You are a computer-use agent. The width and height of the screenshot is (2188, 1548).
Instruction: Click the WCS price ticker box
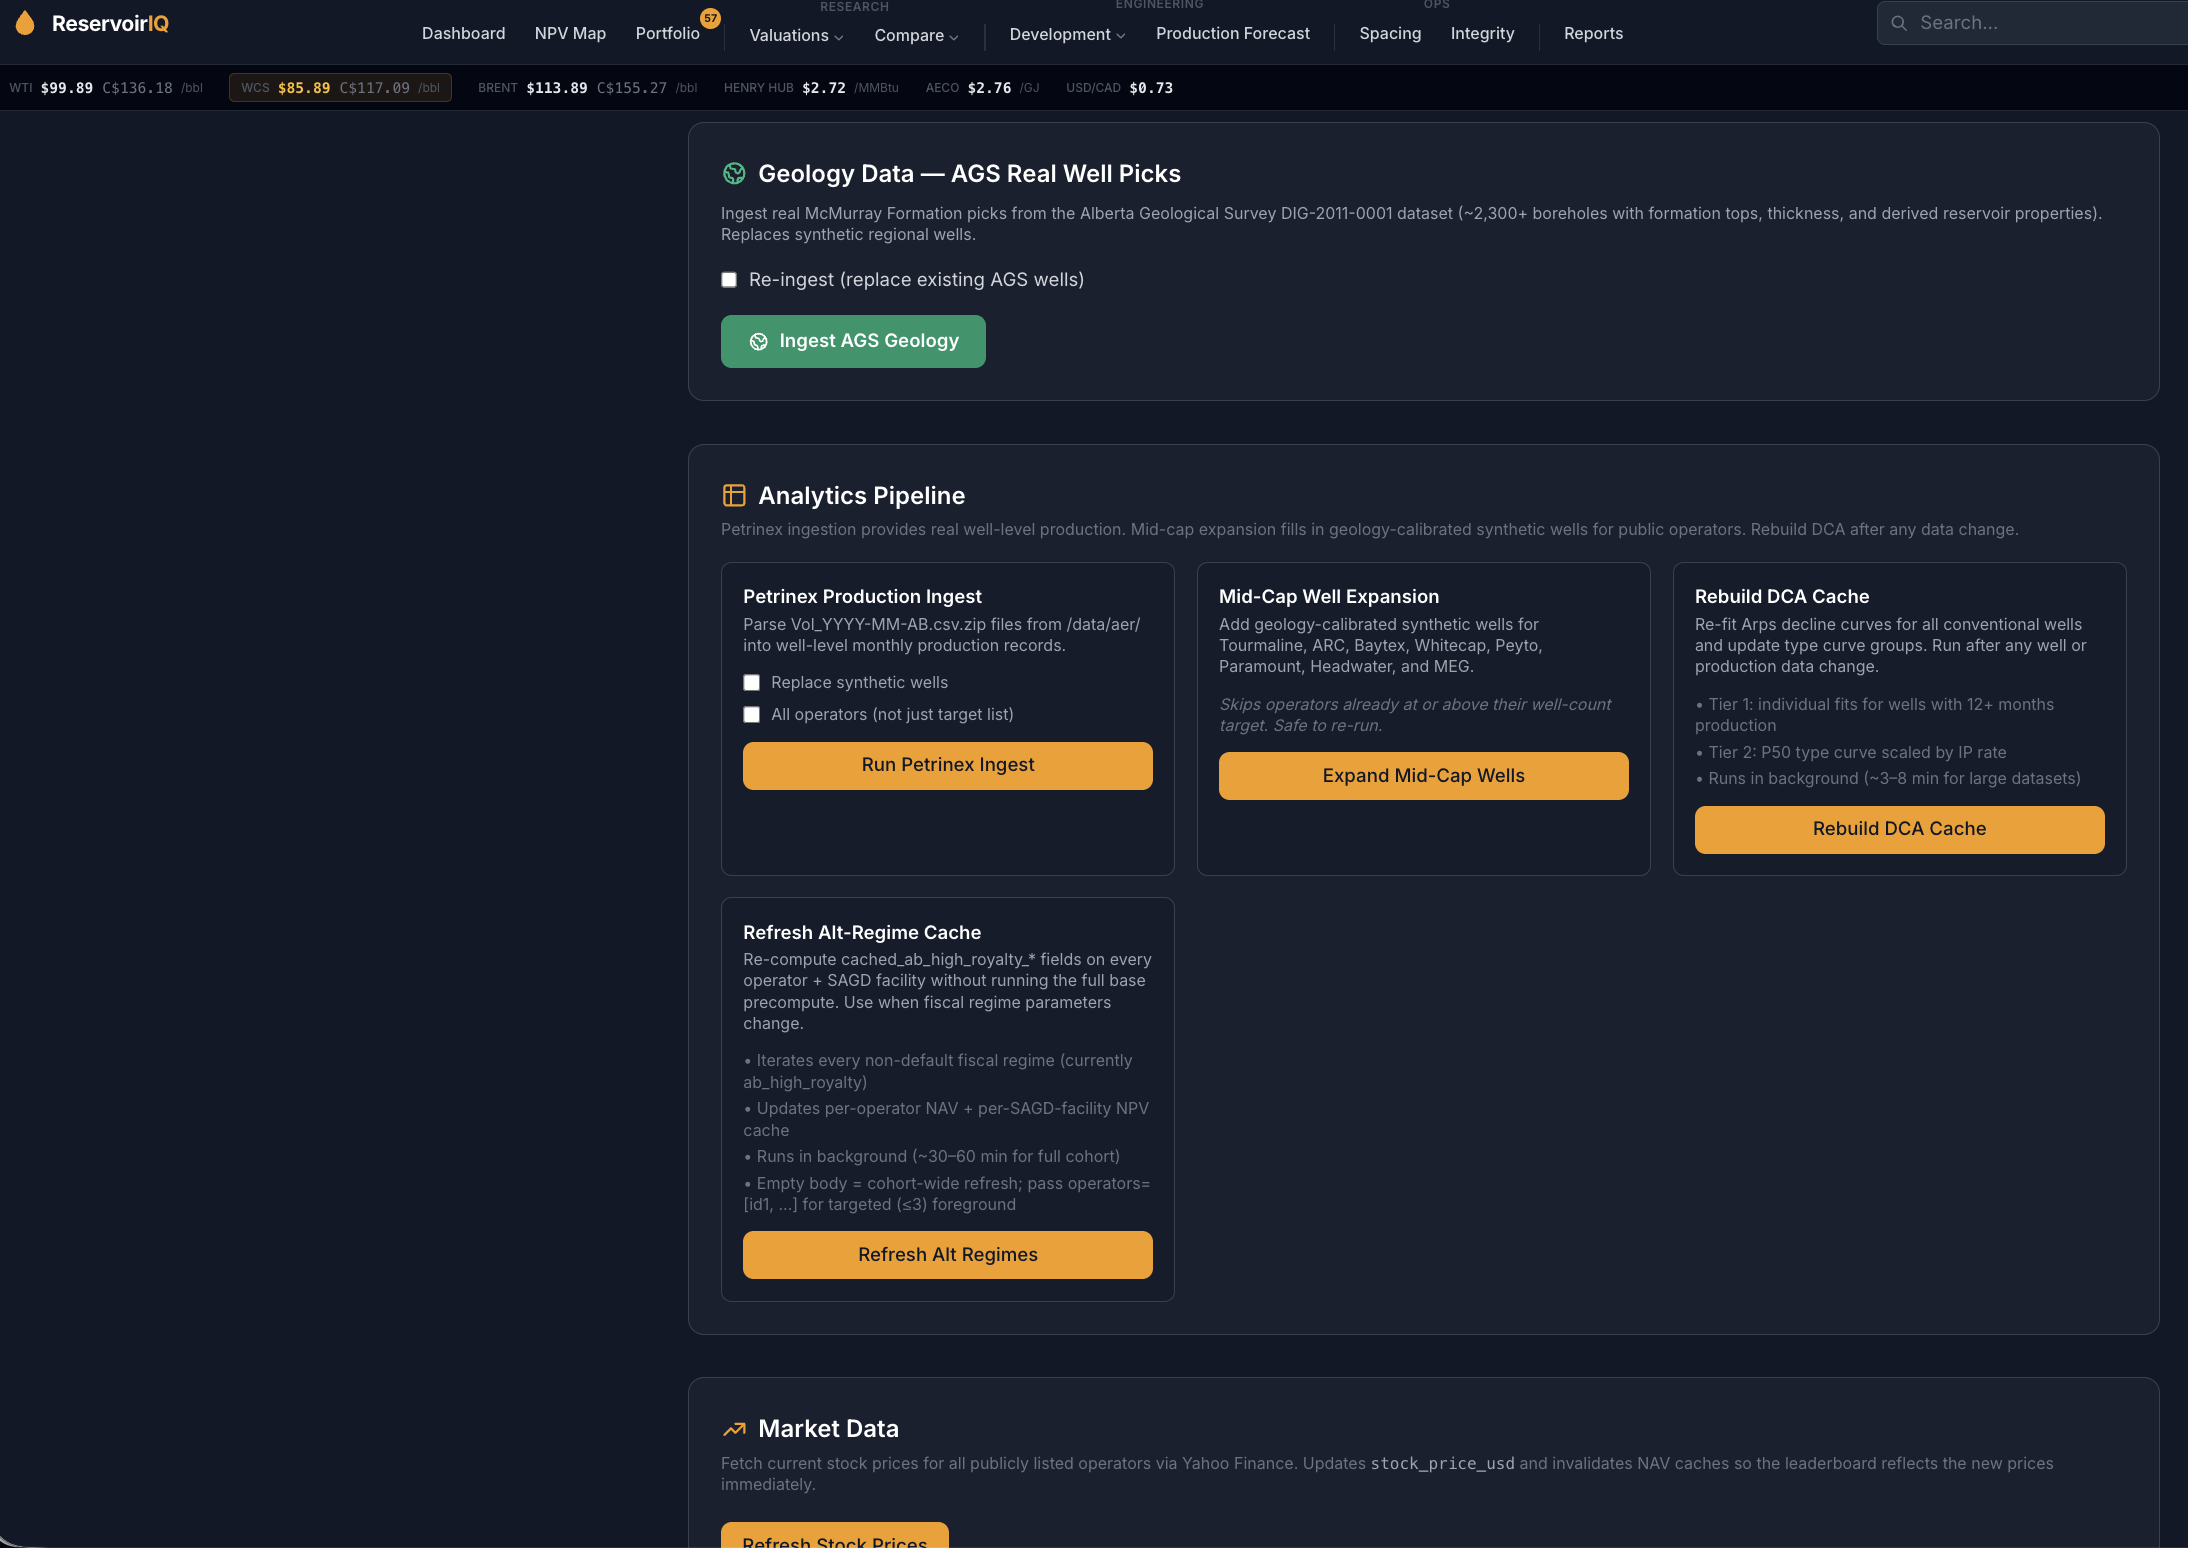click(340, 88)
